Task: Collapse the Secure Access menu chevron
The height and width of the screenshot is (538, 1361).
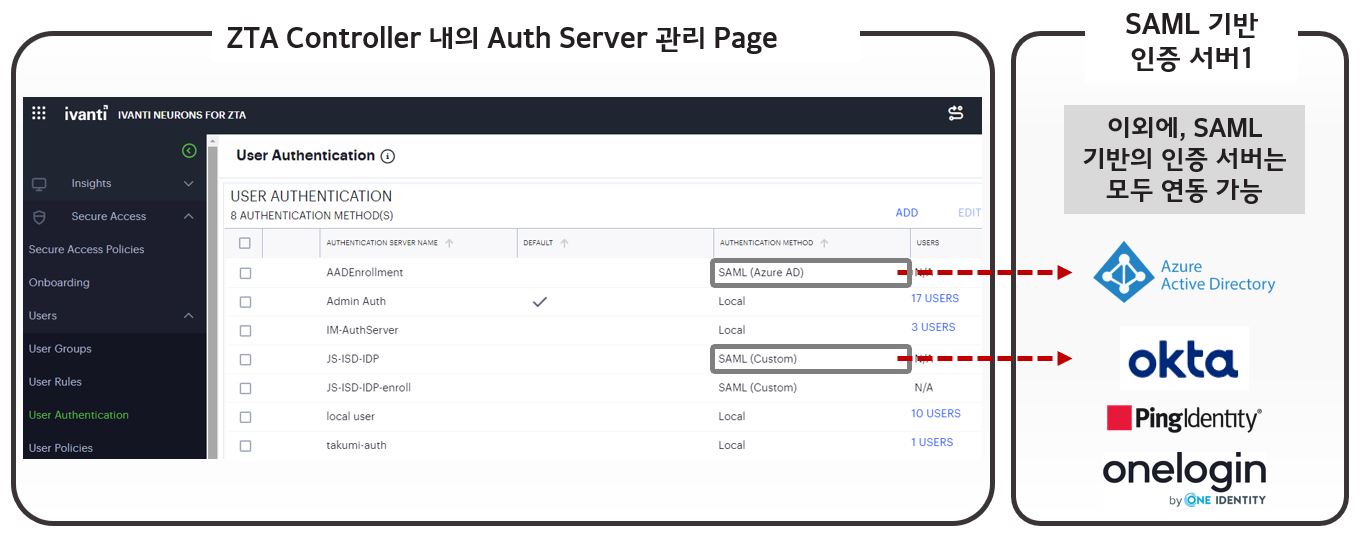Action: point(189,217)
